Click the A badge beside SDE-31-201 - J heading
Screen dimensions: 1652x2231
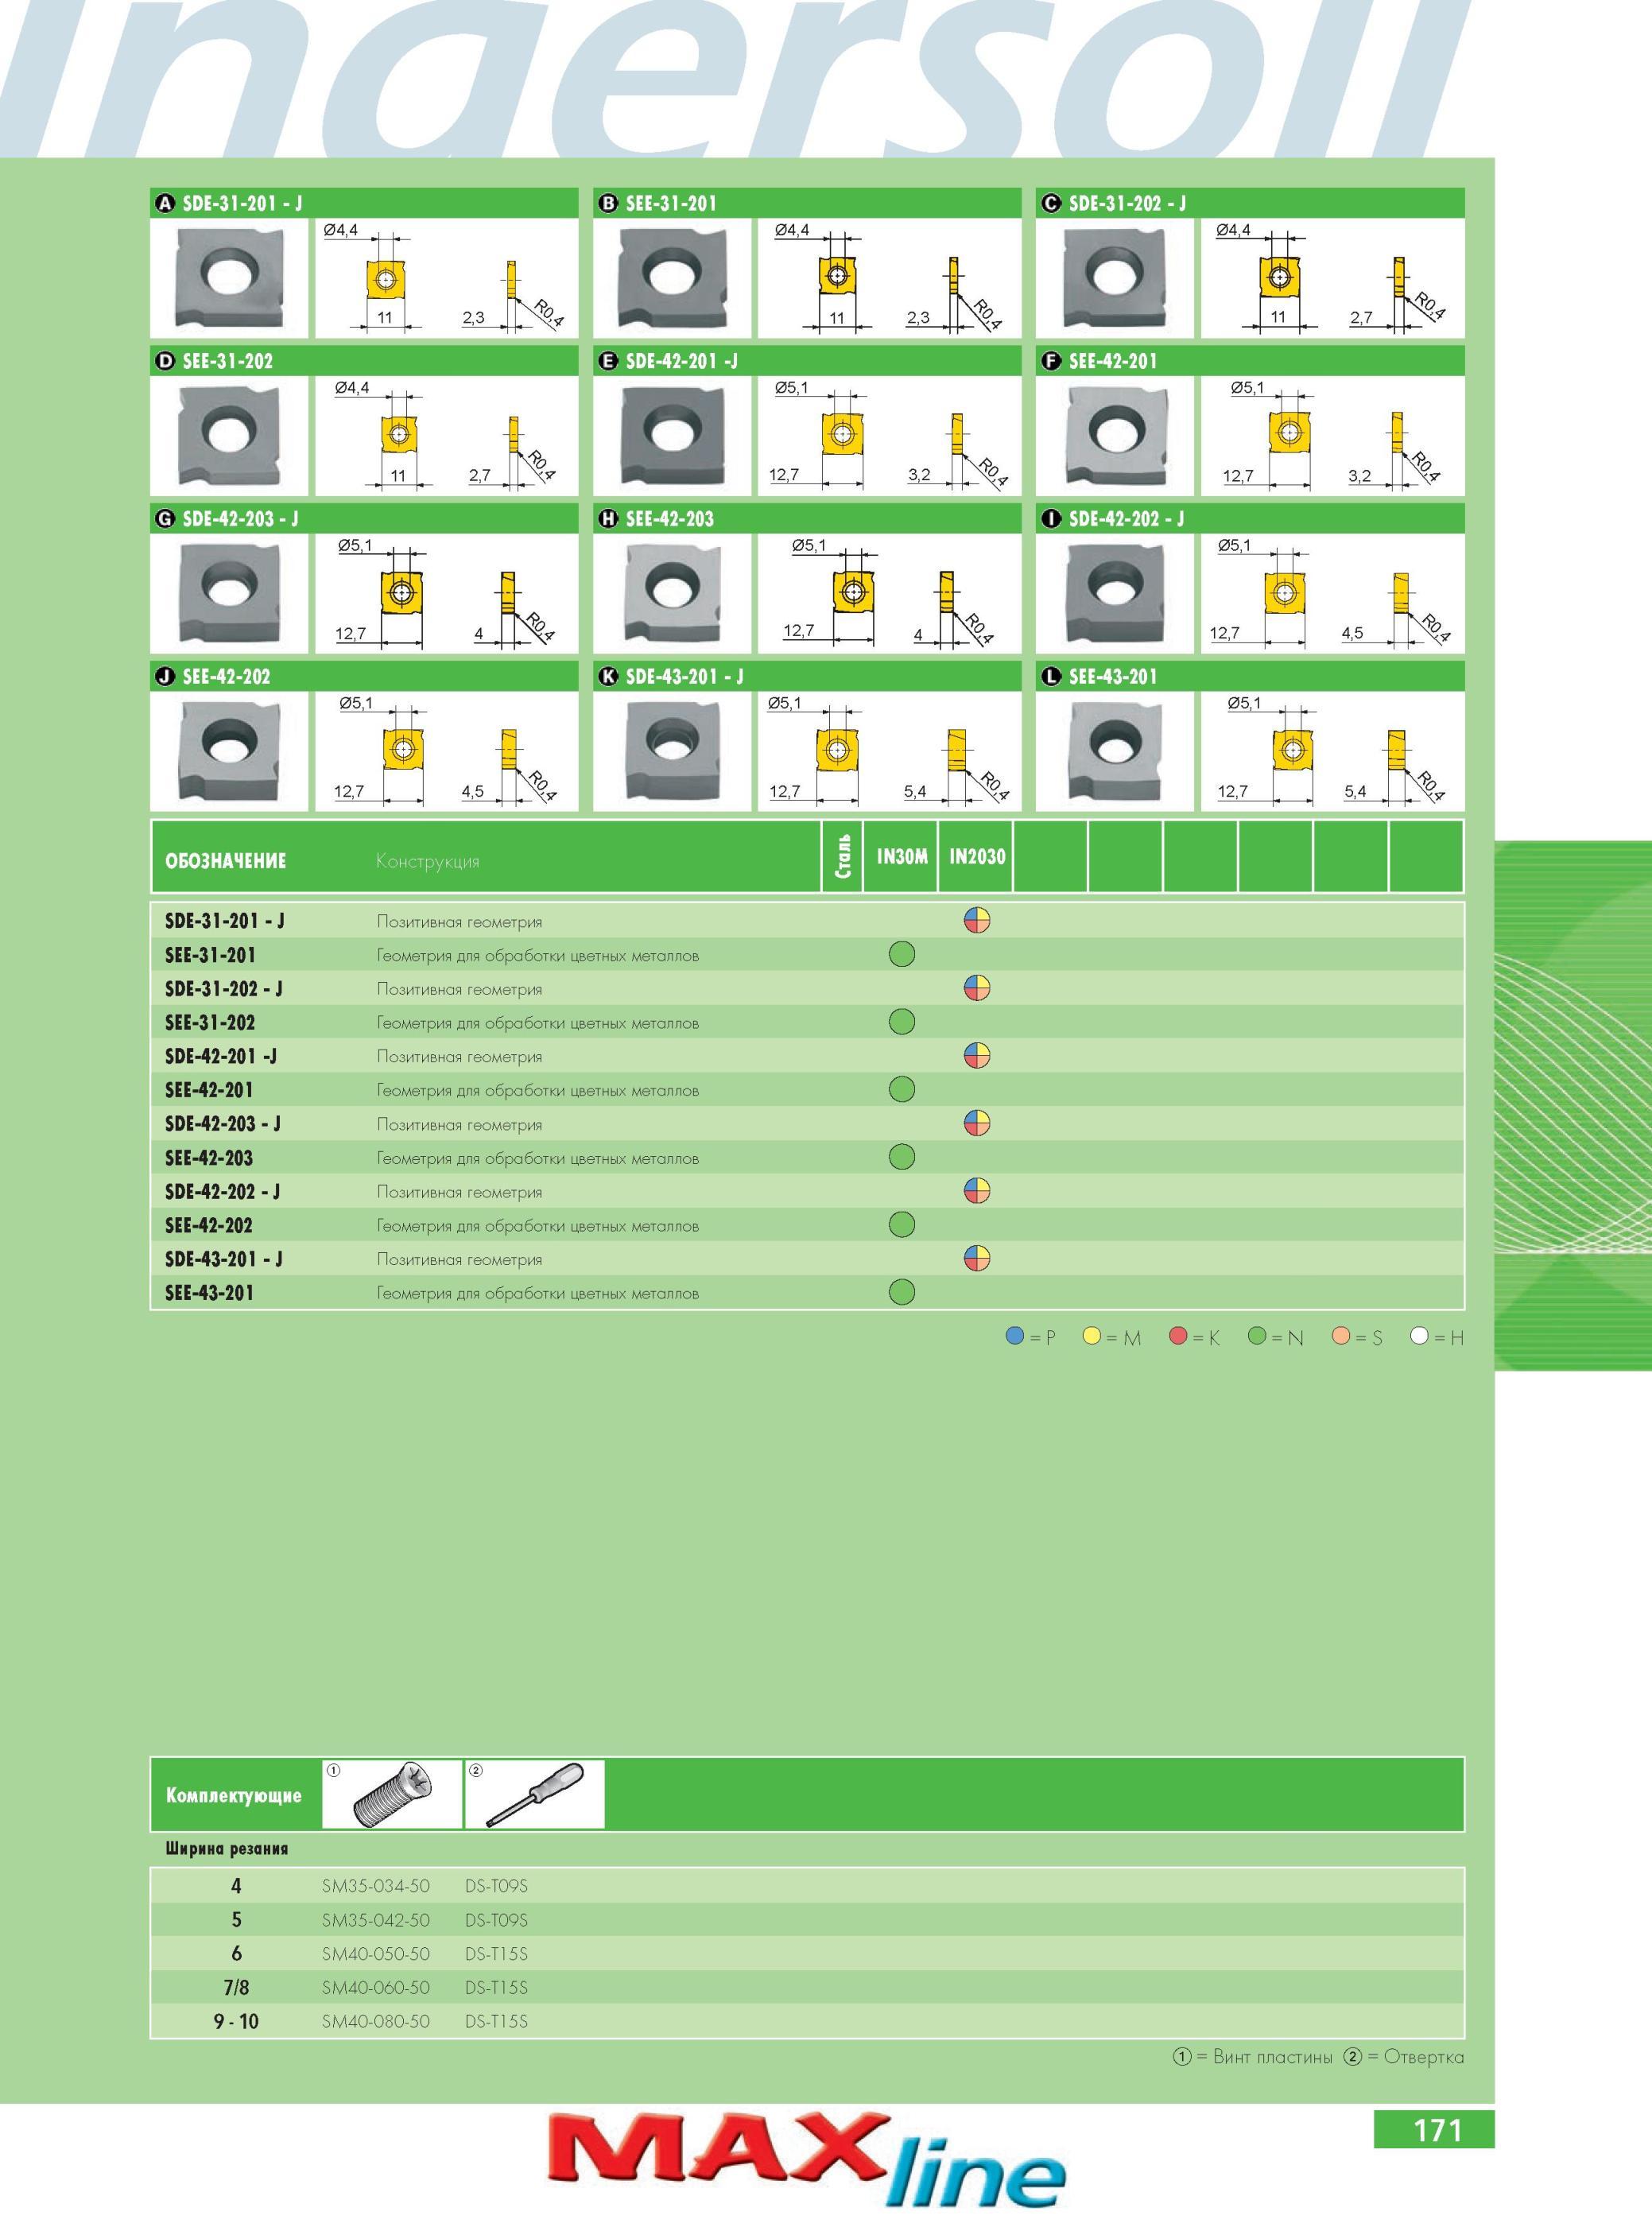[x=165, y=204]
